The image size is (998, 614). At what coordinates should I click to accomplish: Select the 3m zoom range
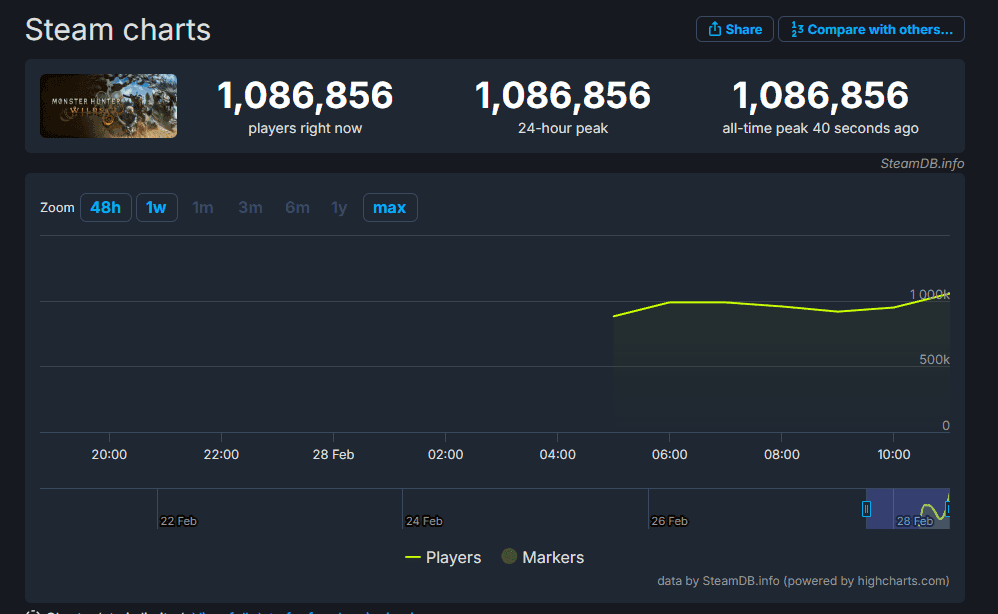tap(250, 207)
